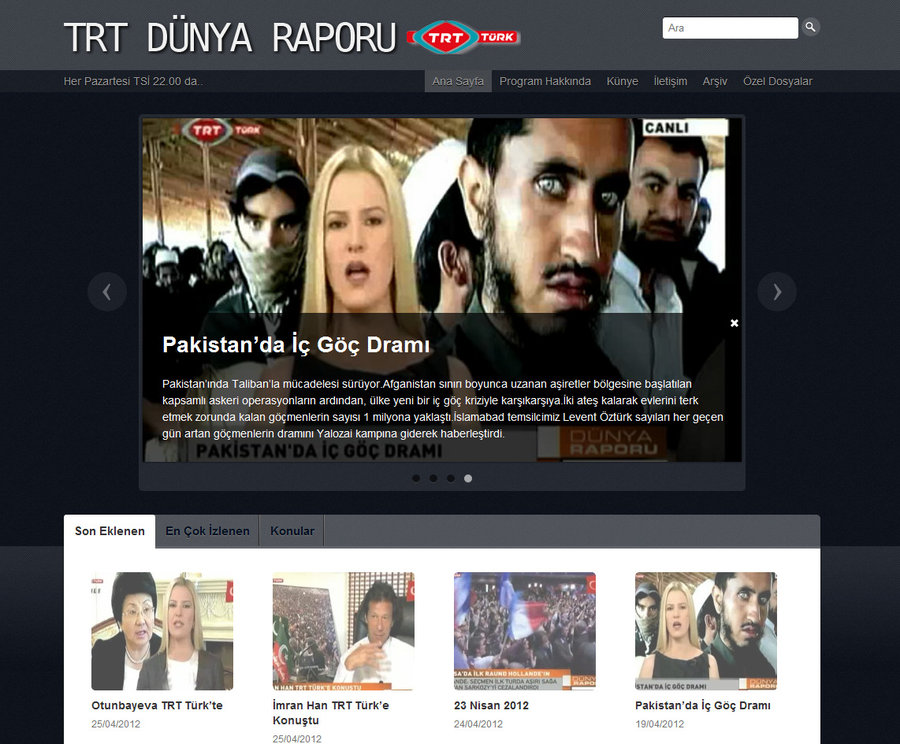
Task: Select the third slider pagination dot
Action: click(451, 478)
